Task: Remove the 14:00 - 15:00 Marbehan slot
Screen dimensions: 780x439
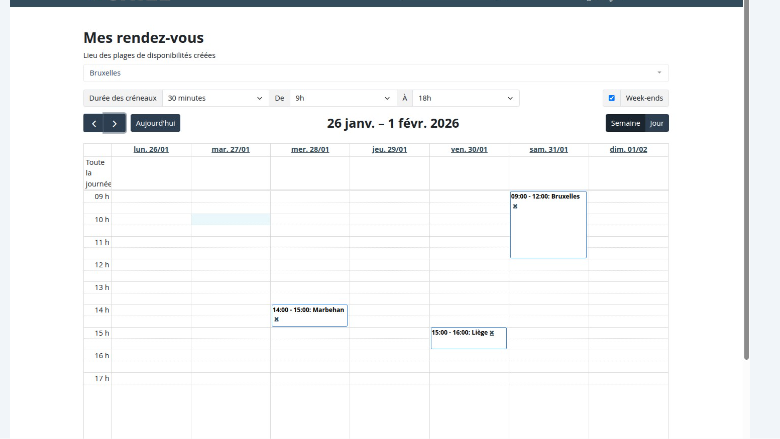Action: 276,319
